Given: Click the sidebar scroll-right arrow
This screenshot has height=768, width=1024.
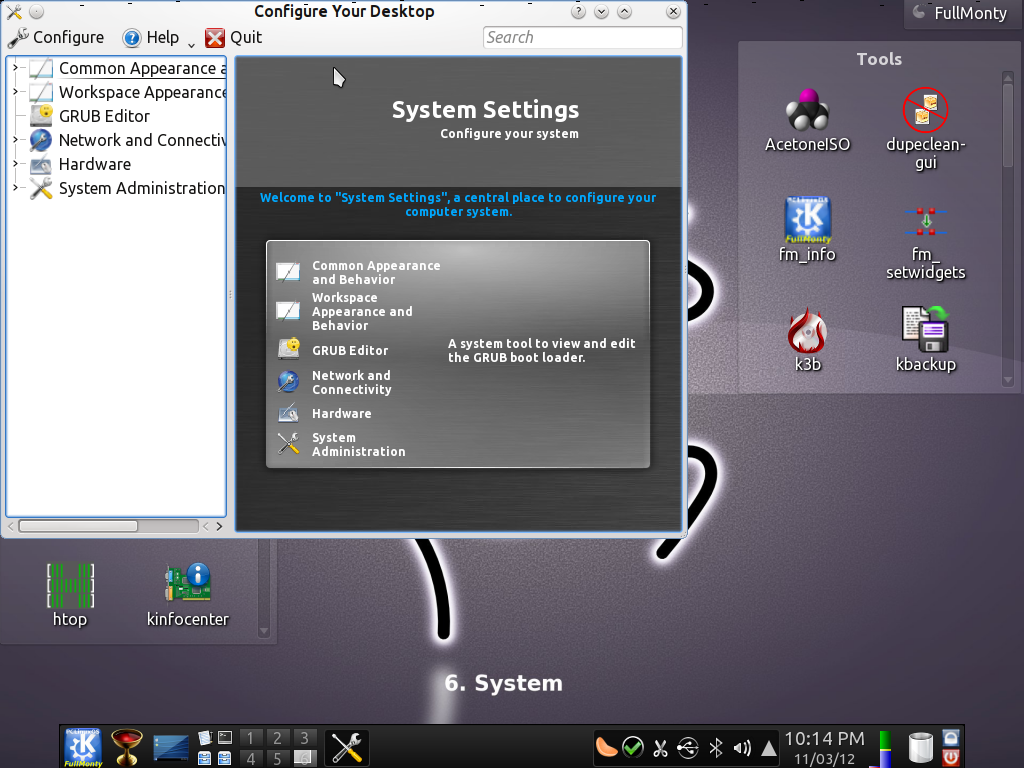Looking at the screenshot, I should [219, 526].
